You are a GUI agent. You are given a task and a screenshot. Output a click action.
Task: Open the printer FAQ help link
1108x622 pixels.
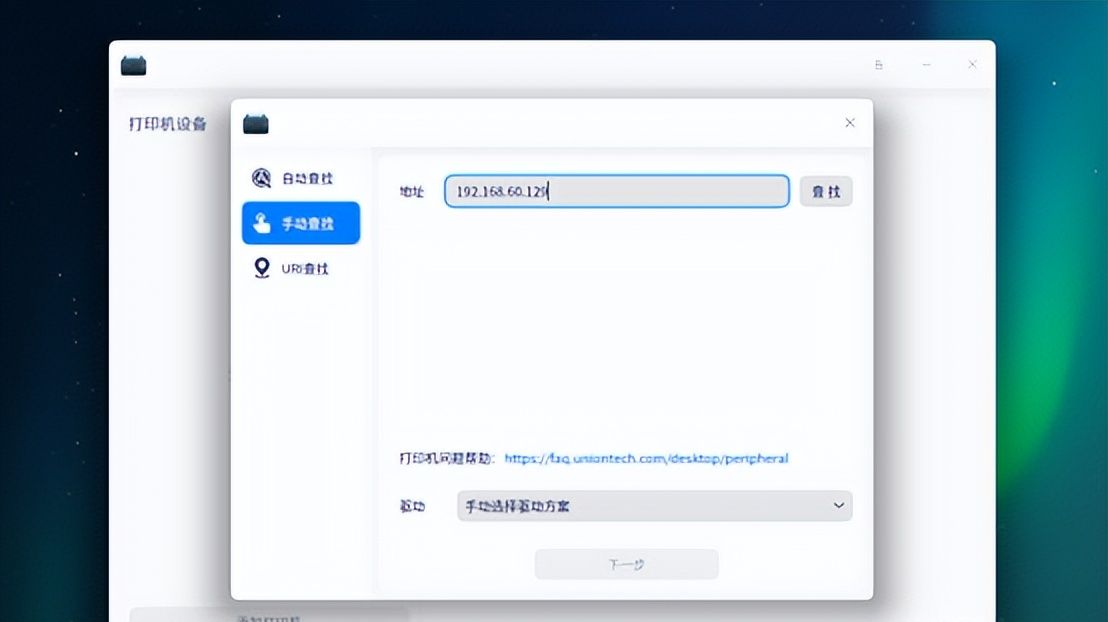[x=646, y=458]
